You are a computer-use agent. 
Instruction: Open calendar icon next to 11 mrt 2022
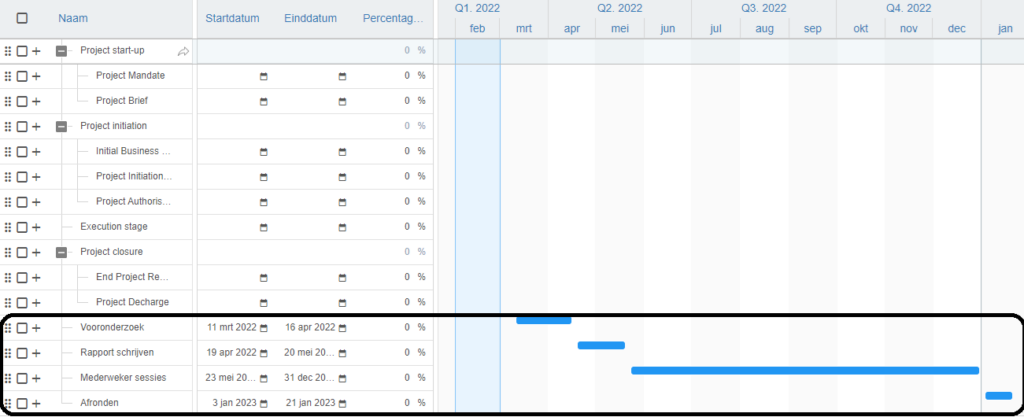(x=264, y=328)
